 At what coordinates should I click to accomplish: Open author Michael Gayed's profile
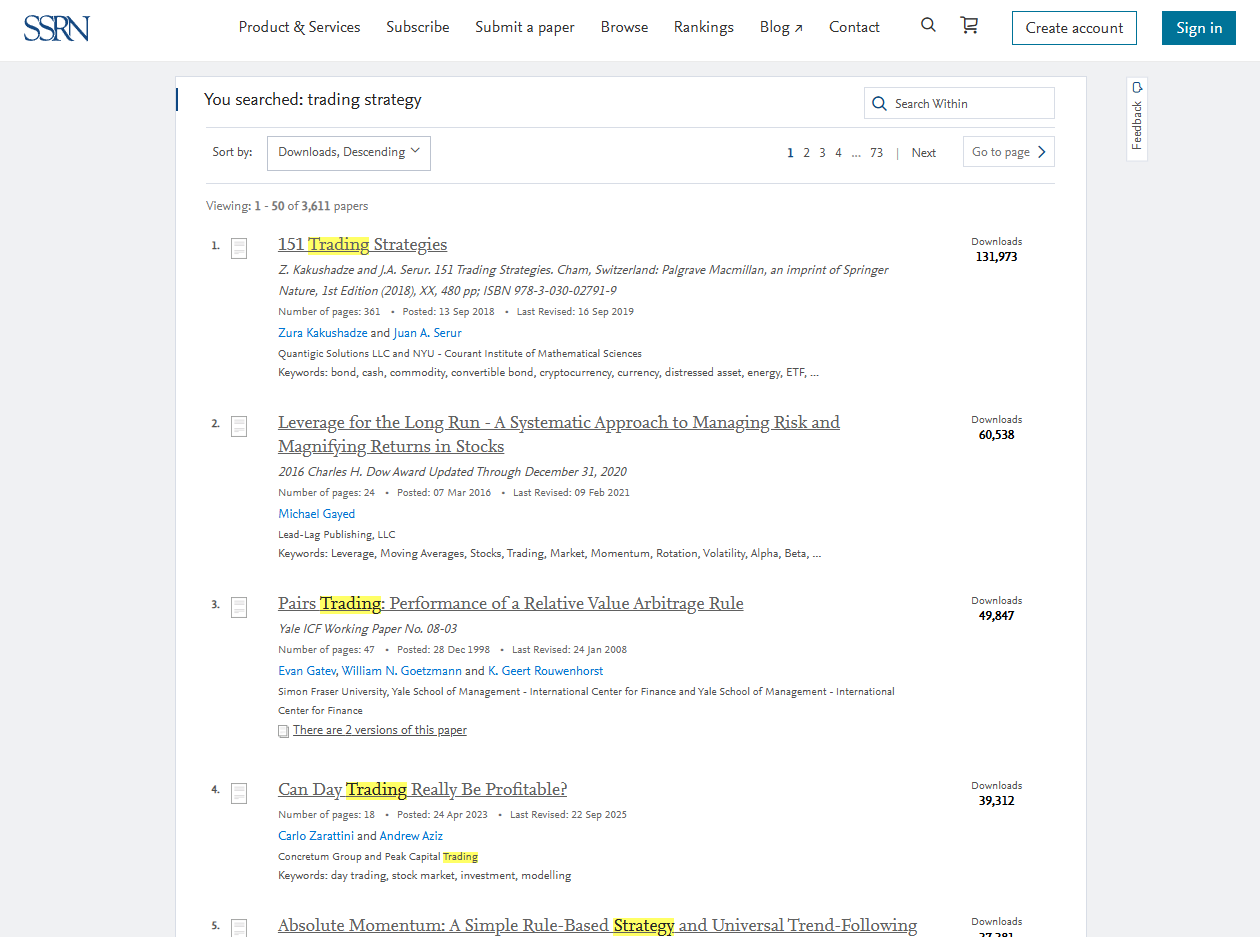pos(316,514)
